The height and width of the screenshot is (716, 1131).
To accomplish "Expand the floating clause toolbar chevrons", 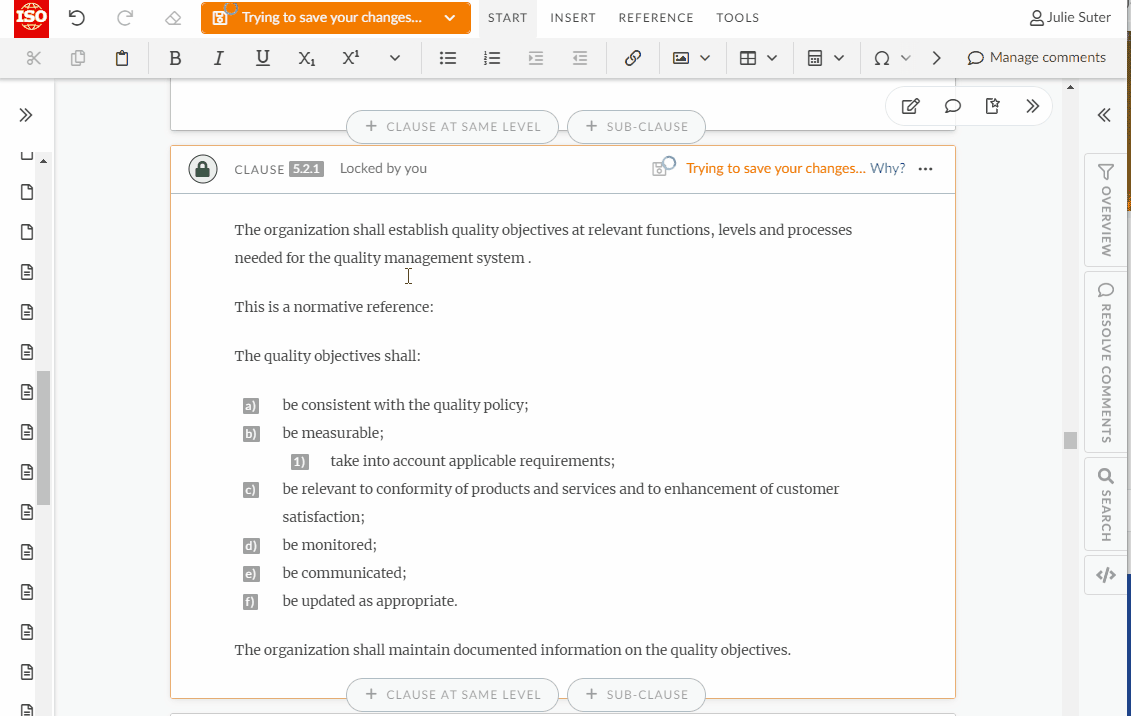I will tap(1033, 107).
